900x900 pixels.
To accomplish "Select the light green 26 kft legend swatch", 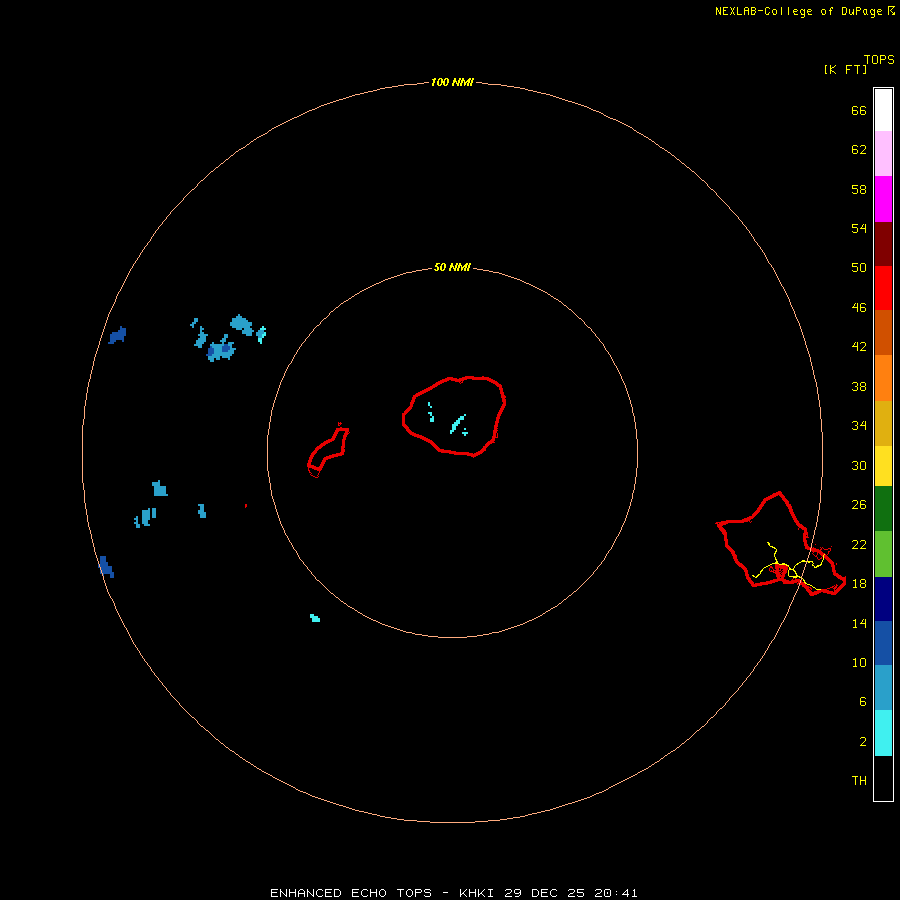I will coord(883,554).
